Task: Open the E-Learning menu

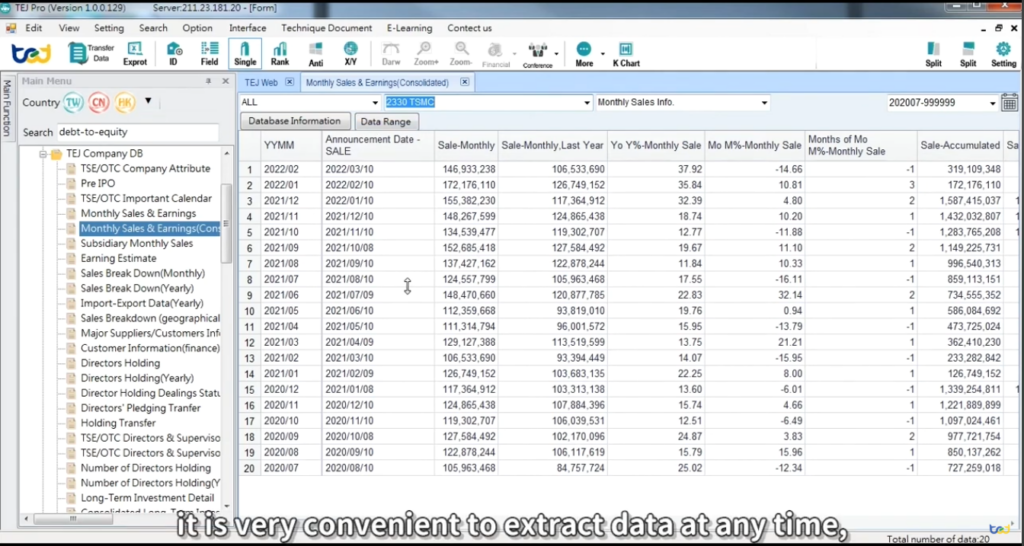Action: point(409,28)
